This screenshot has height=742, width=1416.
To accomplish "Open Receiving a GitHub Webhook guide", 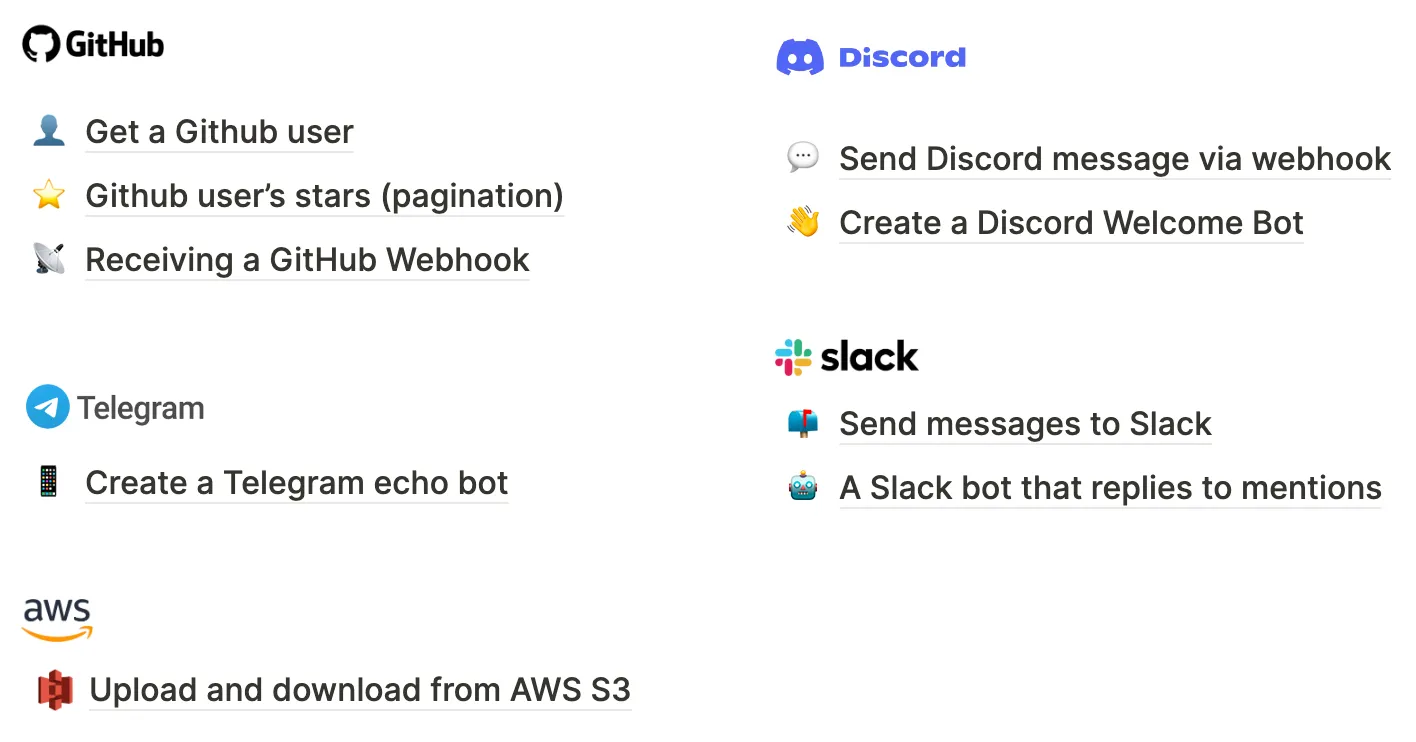I will pyautogui.click(x=307, y=260).
